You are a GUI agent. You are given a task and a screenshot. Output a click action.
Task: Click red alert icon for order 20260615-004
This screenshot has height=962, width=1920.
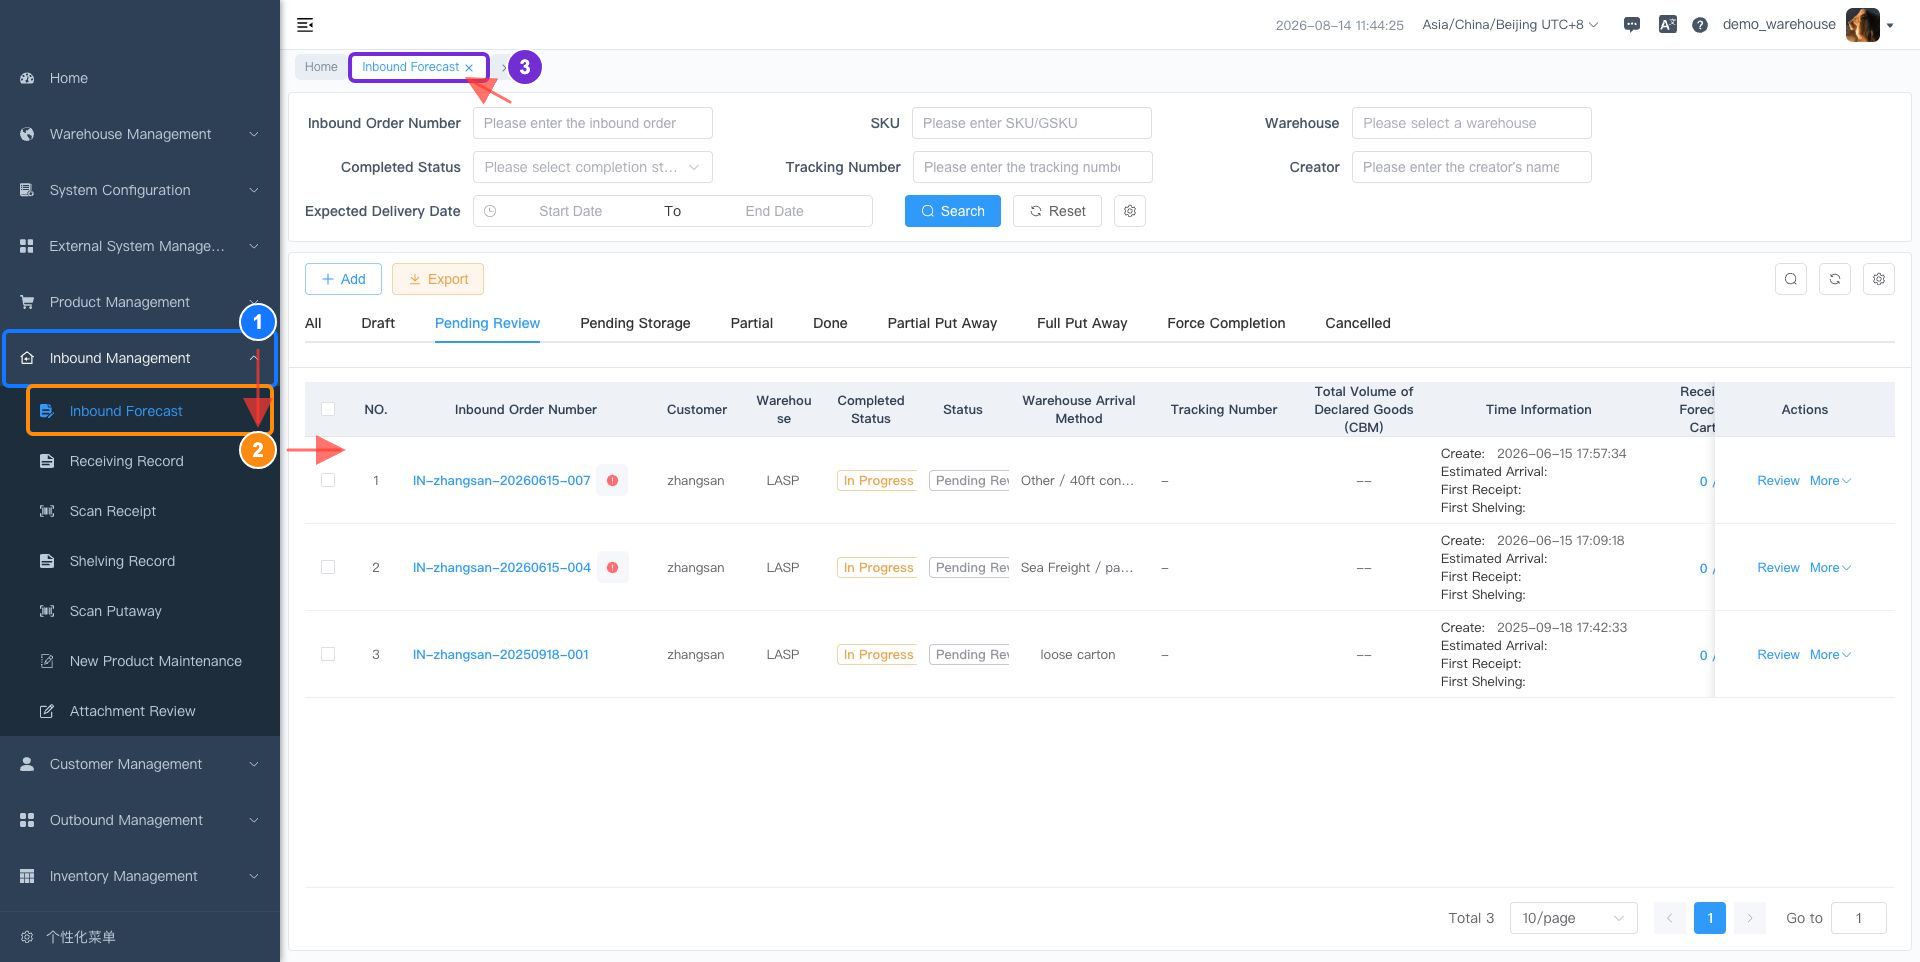[x=612, y=568]
